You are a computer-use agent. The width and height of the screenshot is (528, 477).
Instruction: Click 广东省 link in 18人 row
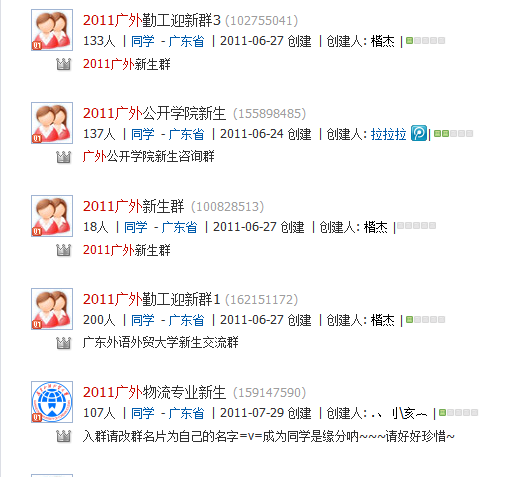click(179, 227)
